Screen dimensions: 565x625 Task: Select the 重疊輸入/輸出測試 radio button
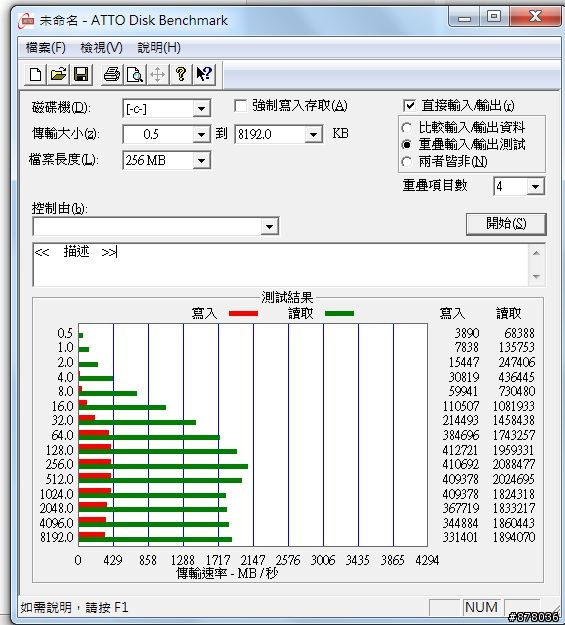point(406,144)
